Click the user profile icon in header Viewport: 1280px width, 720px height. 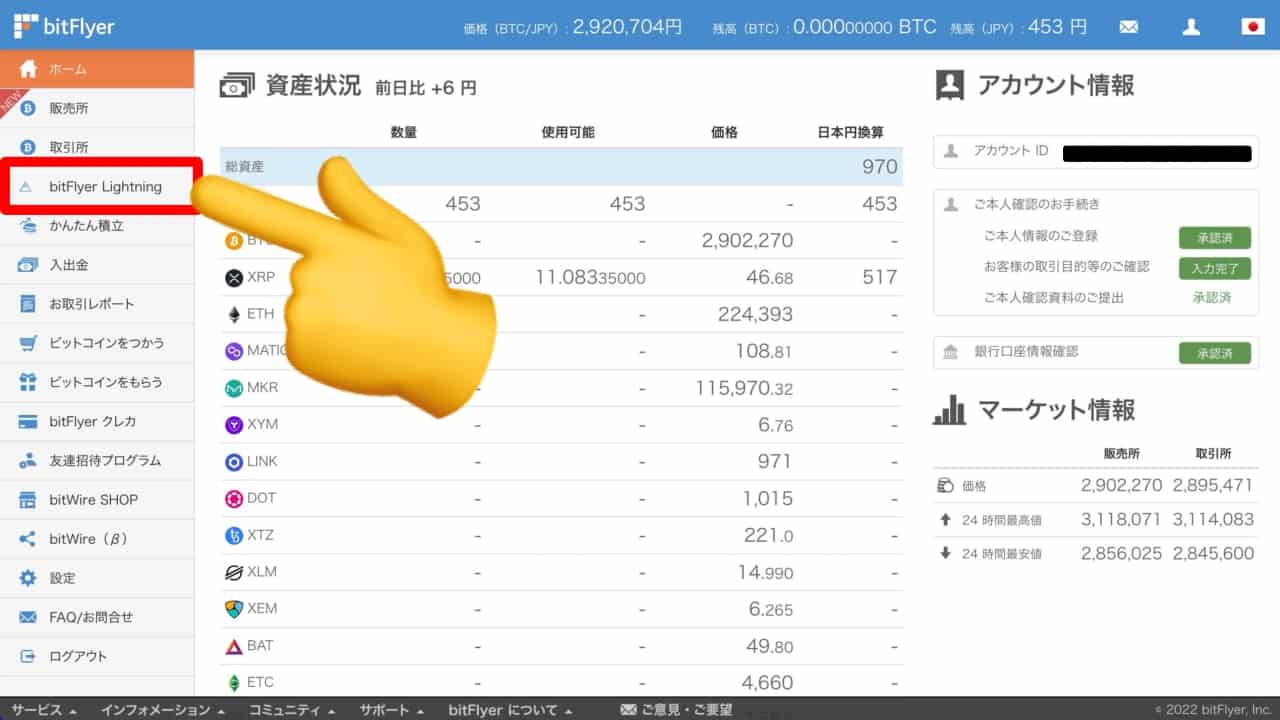pos(1191,27)
